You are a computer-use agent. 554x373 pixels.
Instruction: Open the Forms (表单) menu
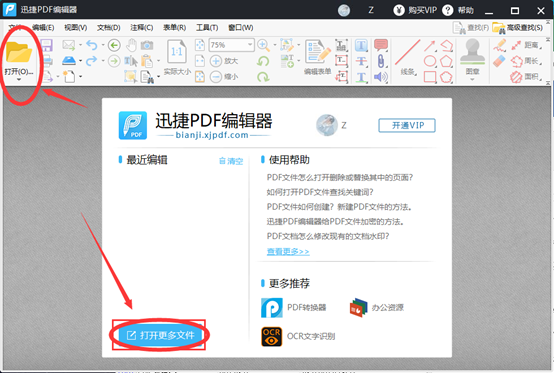pyautogui.click(x=174, y=28)
